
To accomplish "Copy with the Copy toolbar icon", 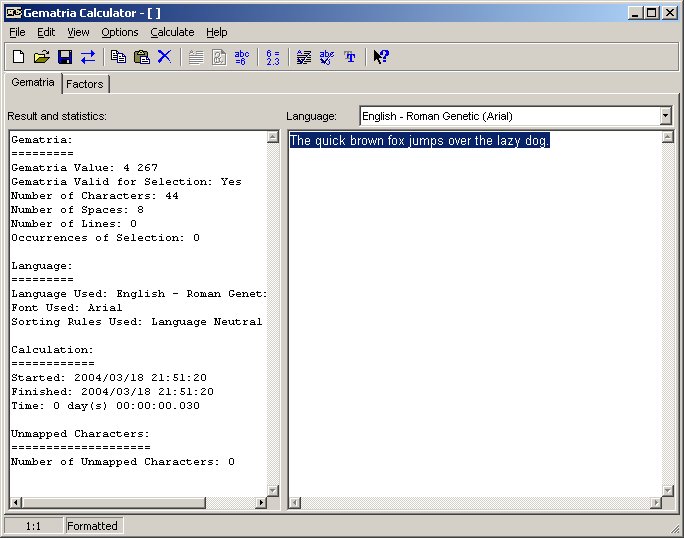I will click(x=118, y=57).
